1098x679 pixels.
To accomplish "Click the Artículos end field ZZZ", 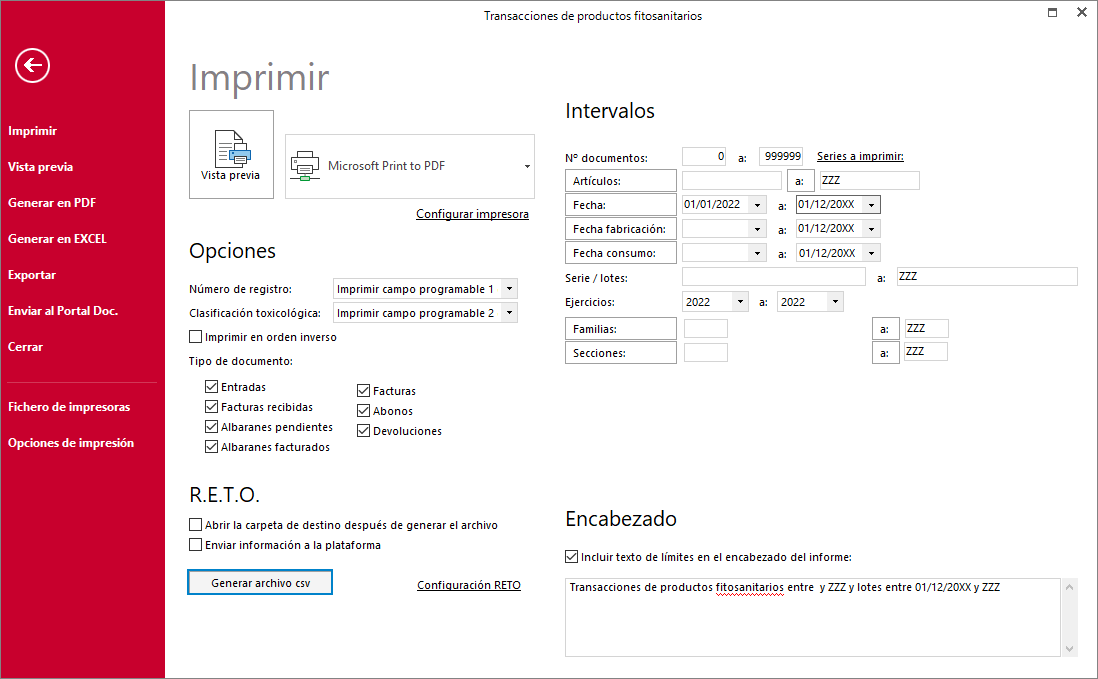I will click(869, 181).
